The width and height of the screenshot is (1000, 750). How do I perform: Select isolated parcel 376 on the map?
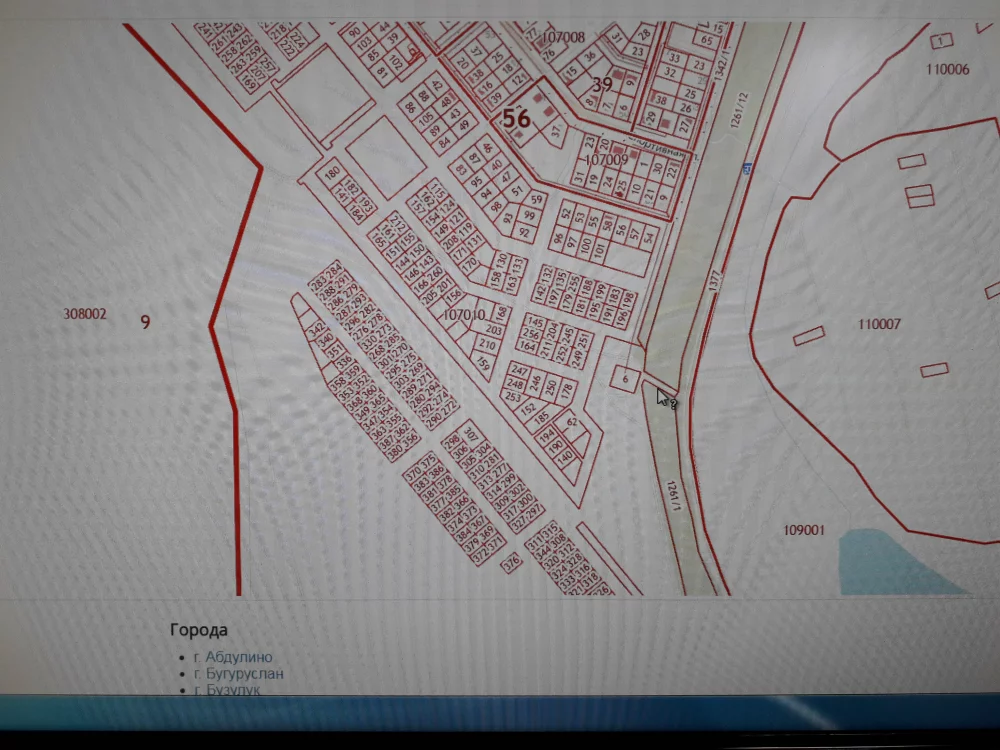pyautogui.click(x=512, y=566)
